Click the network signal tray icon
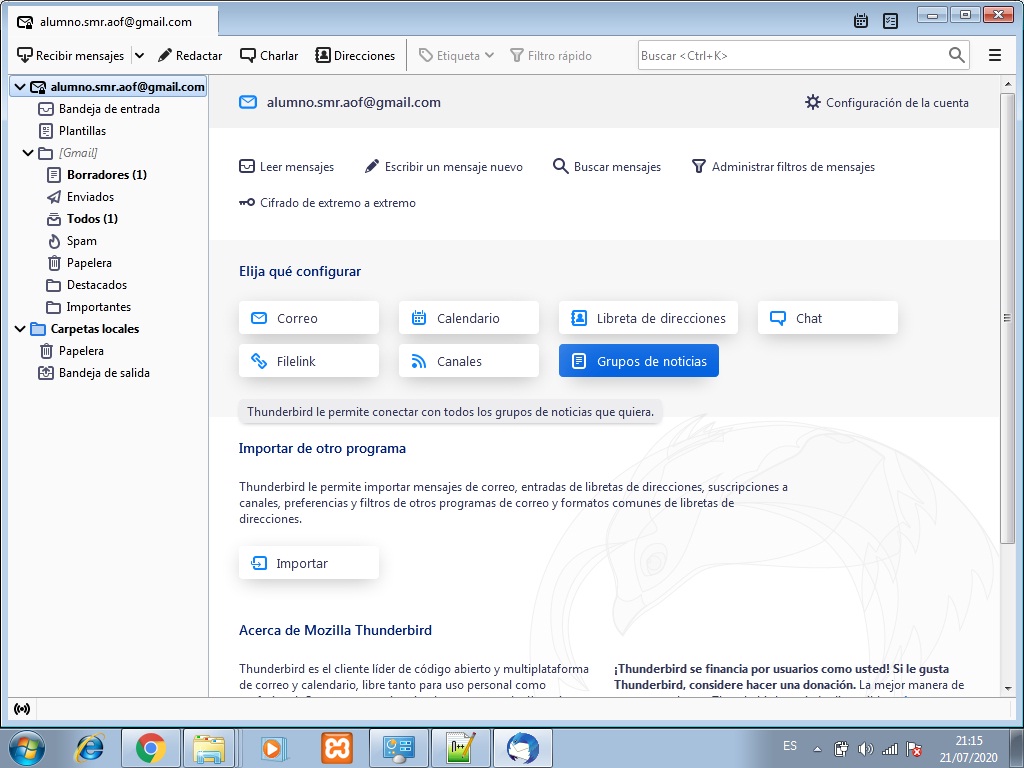Screen dimensions: 1024x768 [x=889, y=749]
